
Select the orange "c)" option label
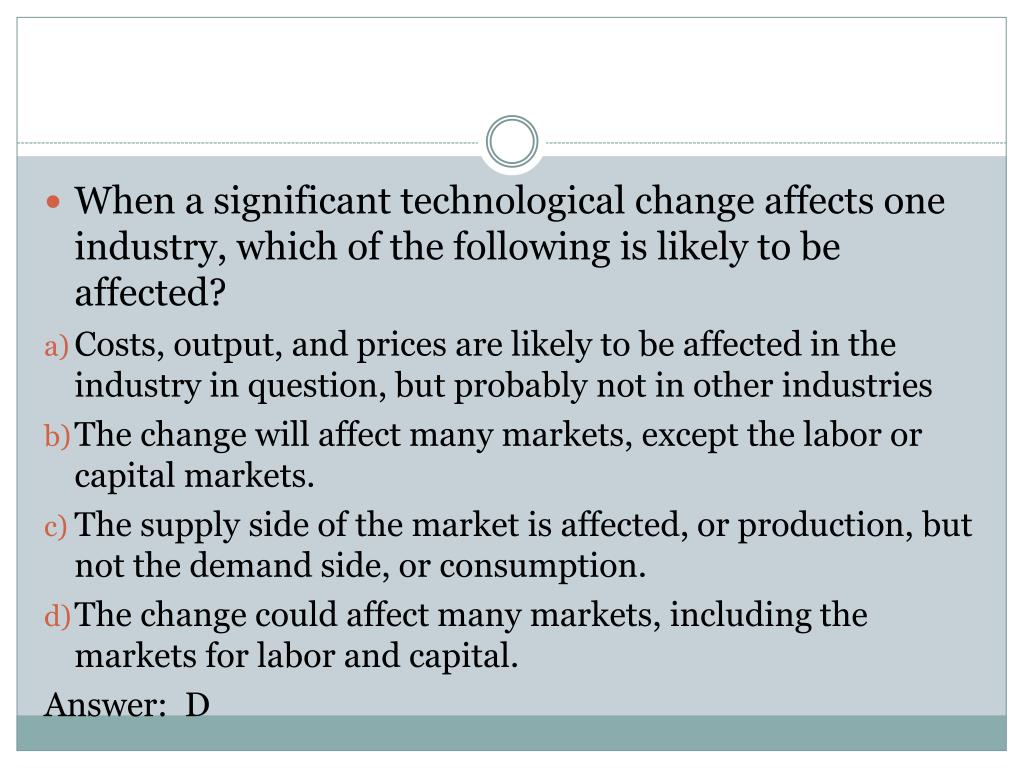pyautogui.click(x=56, y=526)
